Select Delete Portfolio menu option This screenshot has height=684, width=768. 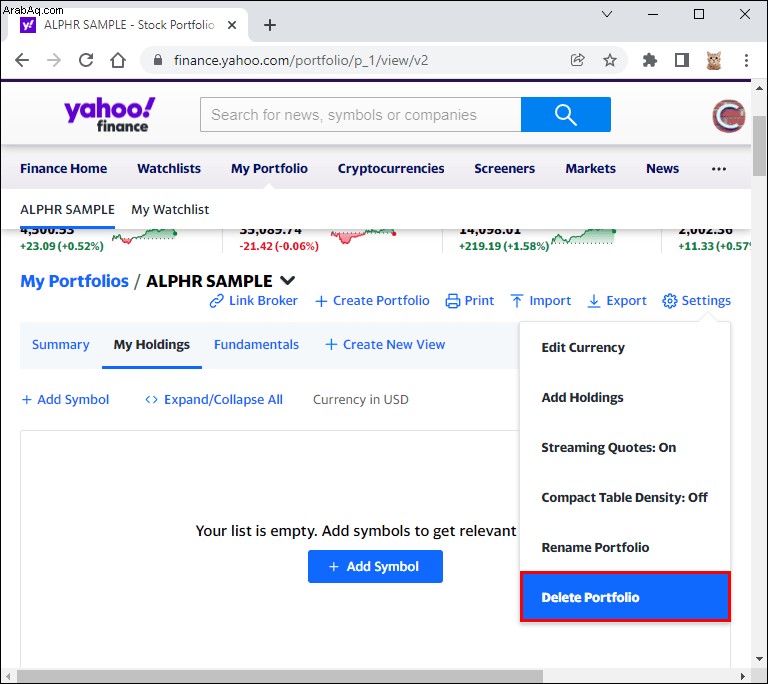[x=625, y=597]
